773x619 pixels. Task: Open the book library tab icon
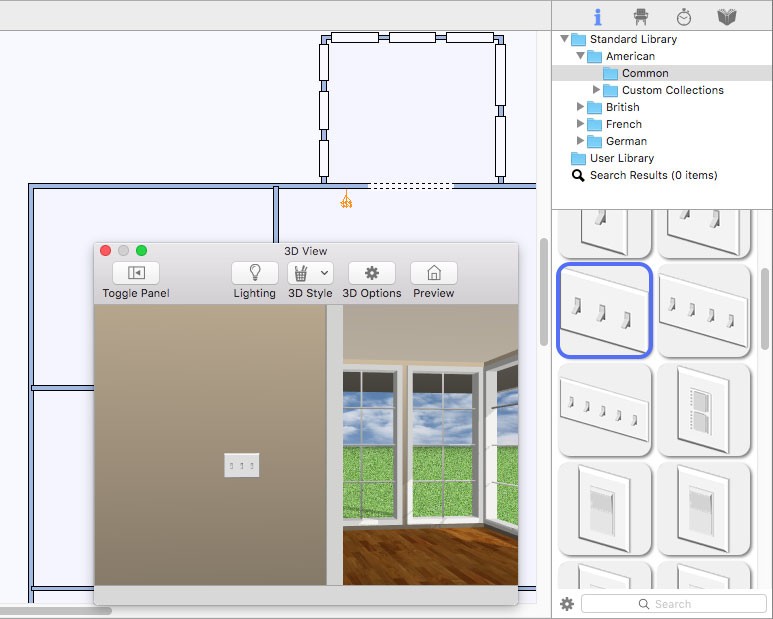pyautogui.click(x=727, y=17)
